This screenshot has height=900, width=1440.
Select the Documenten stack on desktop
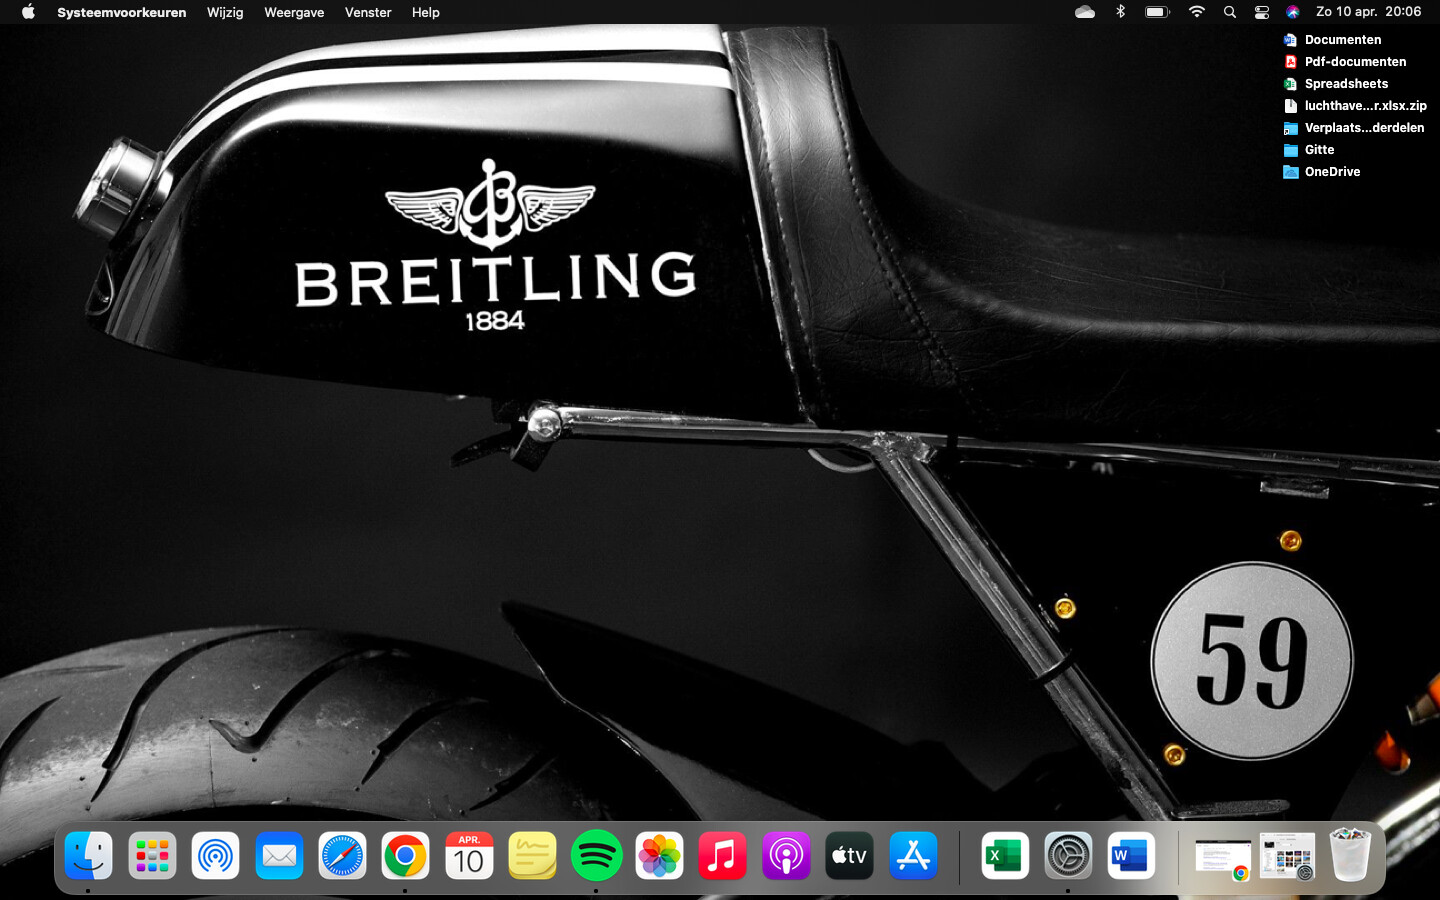pos(1332,40)
